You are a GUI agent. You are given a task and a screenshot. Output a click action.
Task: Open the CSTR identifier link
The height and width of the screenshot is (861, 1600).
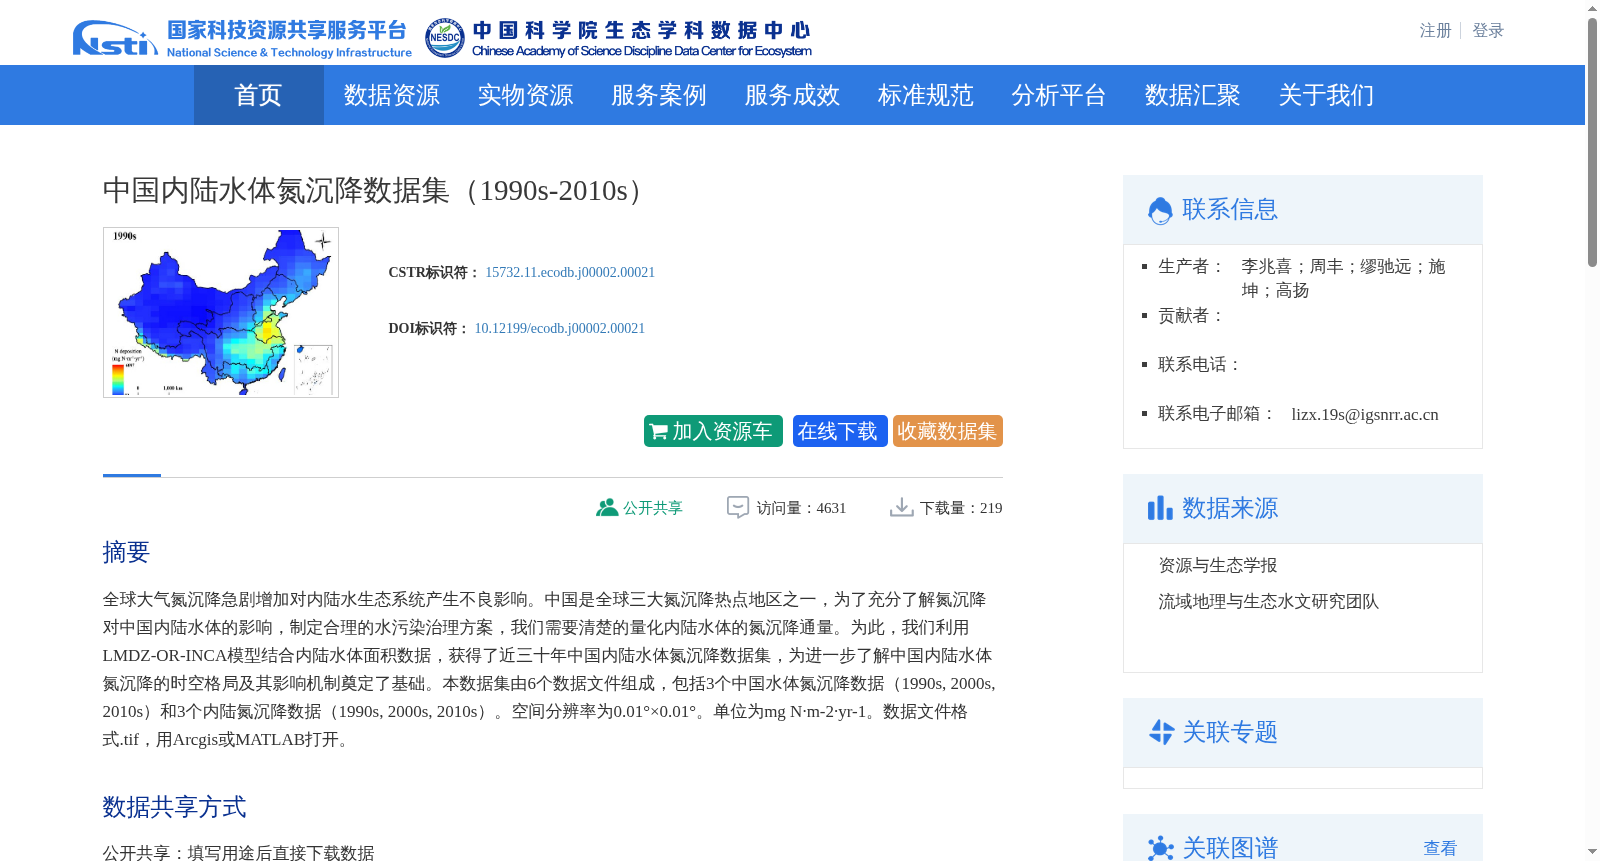pyautogui.click(x=570, y=272)
